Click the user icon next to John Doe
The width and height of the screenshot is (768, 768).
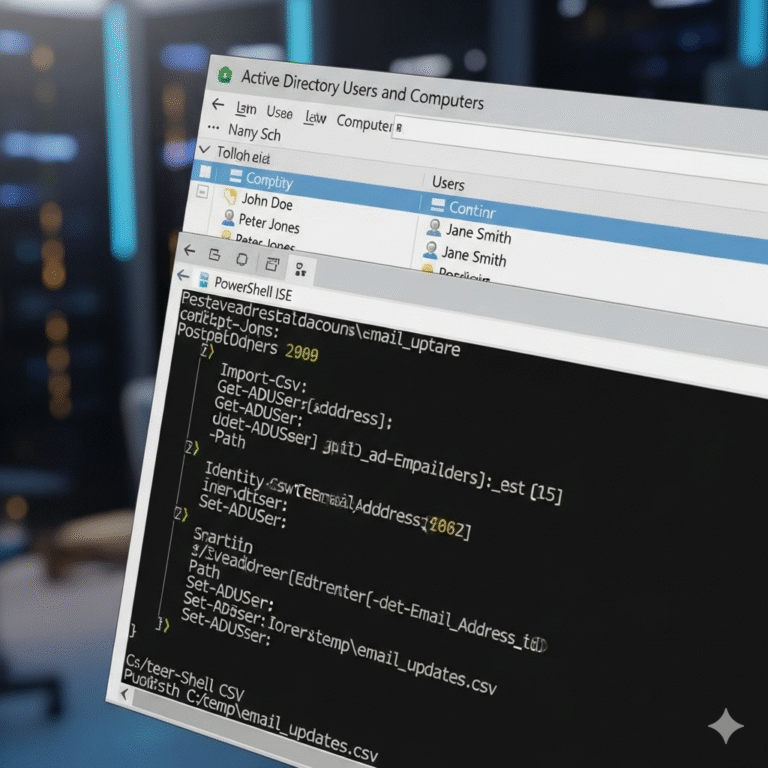(229, 198)
